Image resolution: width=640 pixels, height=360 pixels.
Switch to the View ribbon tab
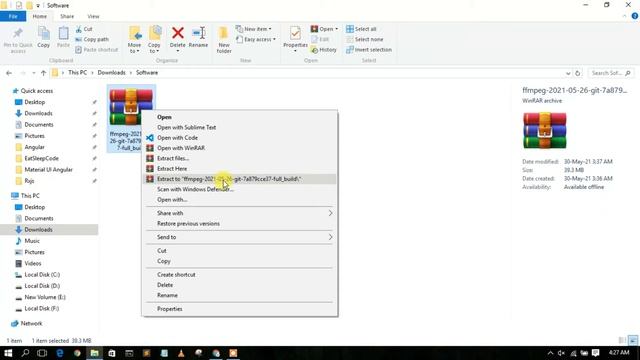click(x=93, y=16)
